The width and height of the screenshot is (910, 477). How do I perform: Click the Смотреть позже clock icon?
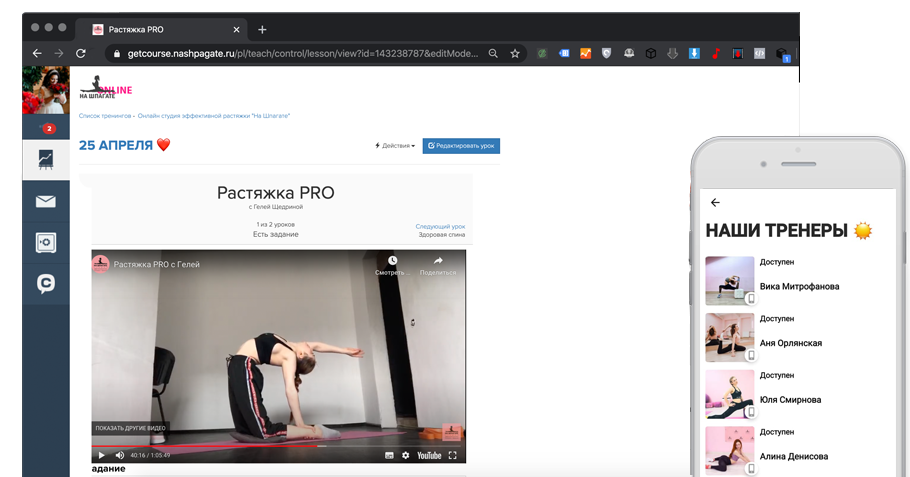(x=393, y=261)
